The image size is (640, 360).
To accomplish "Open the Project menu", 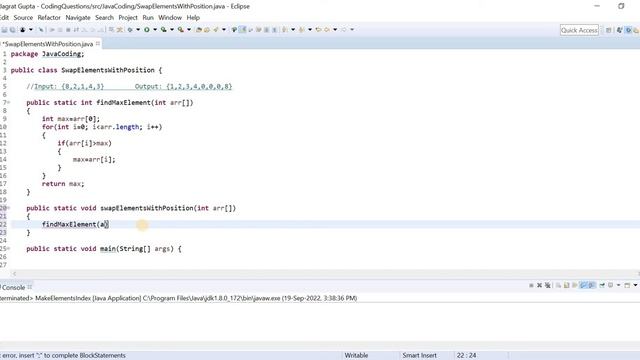I will [x=128, y=18].
